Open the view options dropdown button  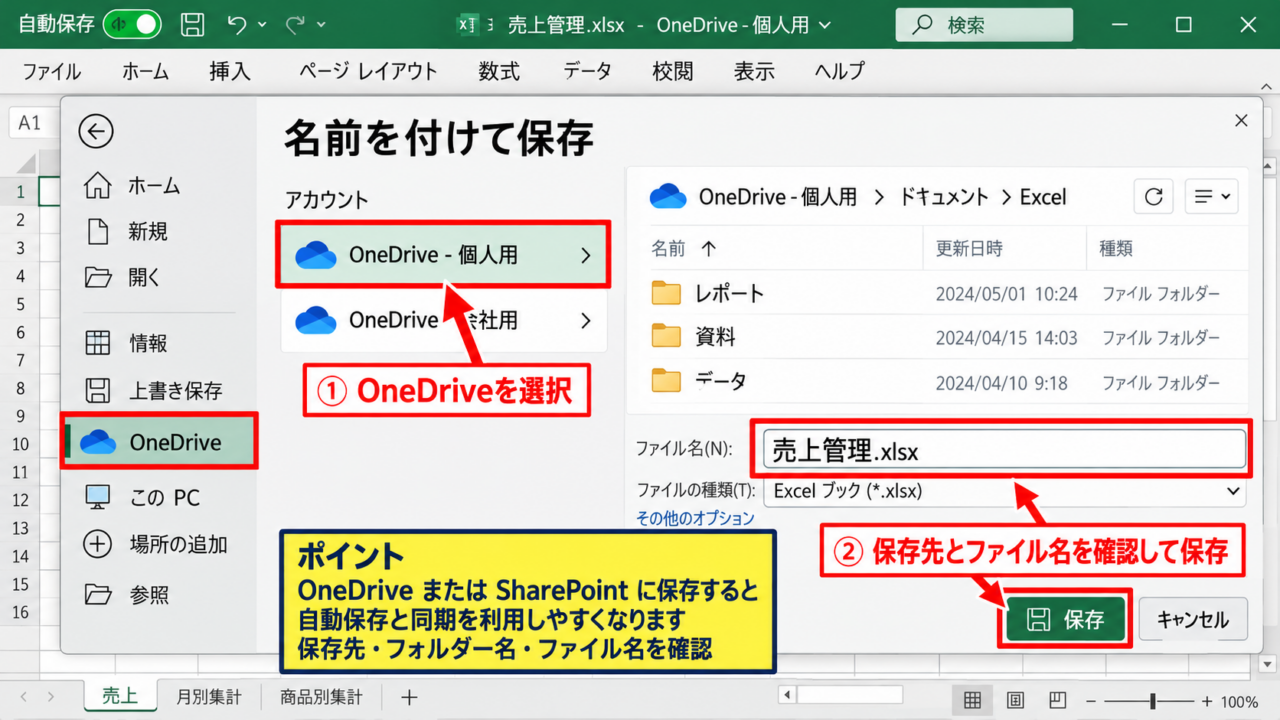[x=1211, y=197]
